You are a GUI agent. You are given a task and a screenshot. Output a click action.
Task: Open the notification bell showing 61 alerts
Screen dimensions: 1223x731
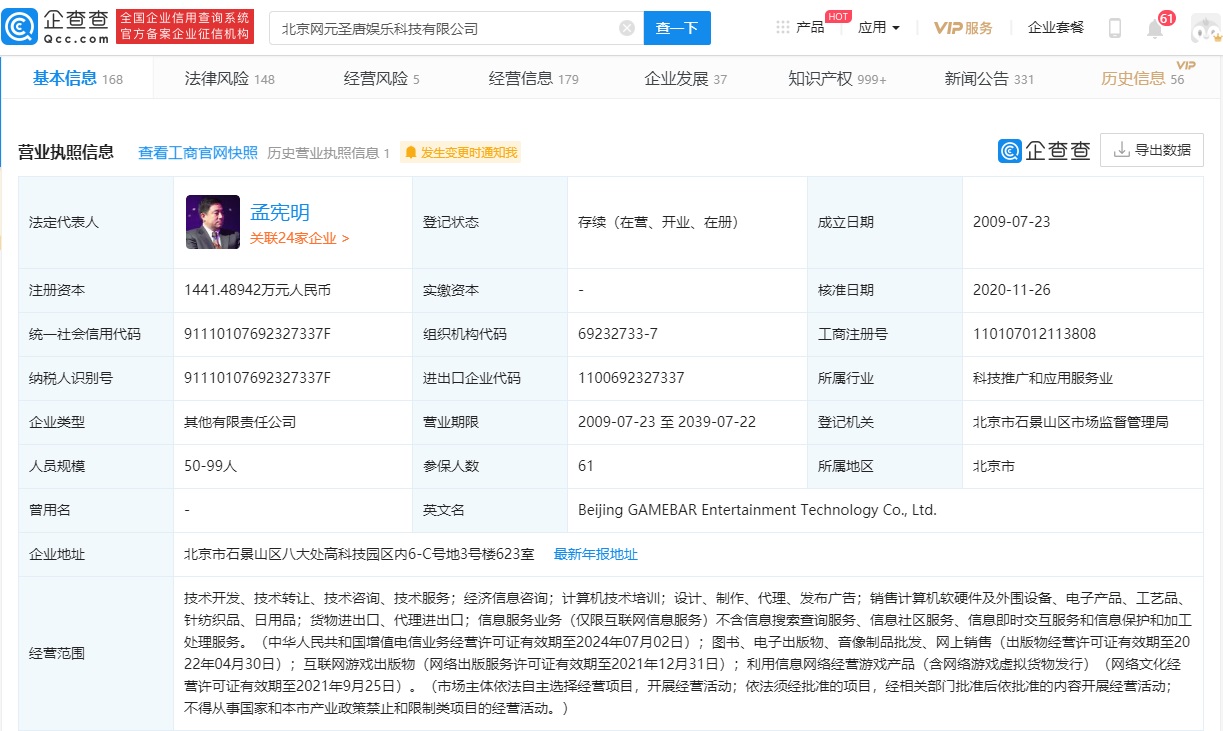click(x=1155, y=30)
